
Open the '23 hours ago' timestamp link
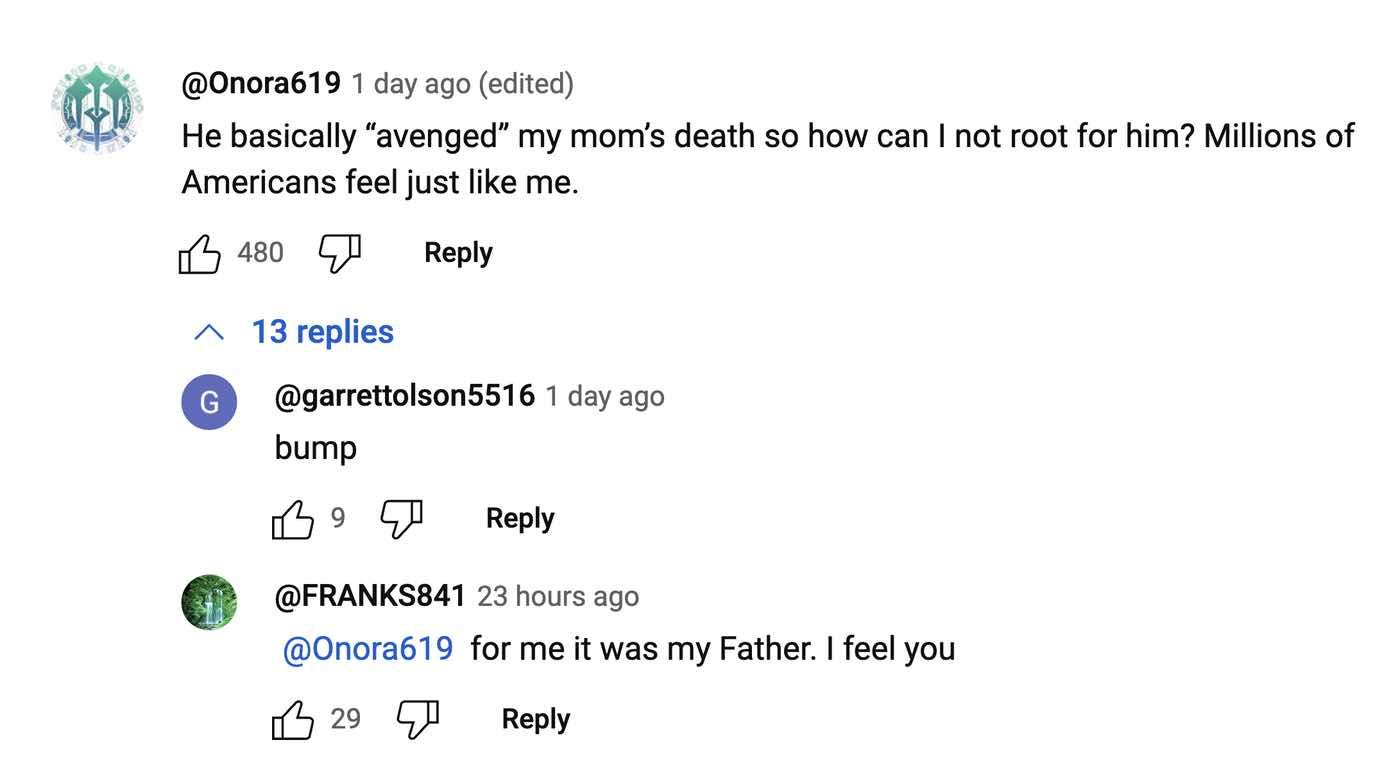558,597
